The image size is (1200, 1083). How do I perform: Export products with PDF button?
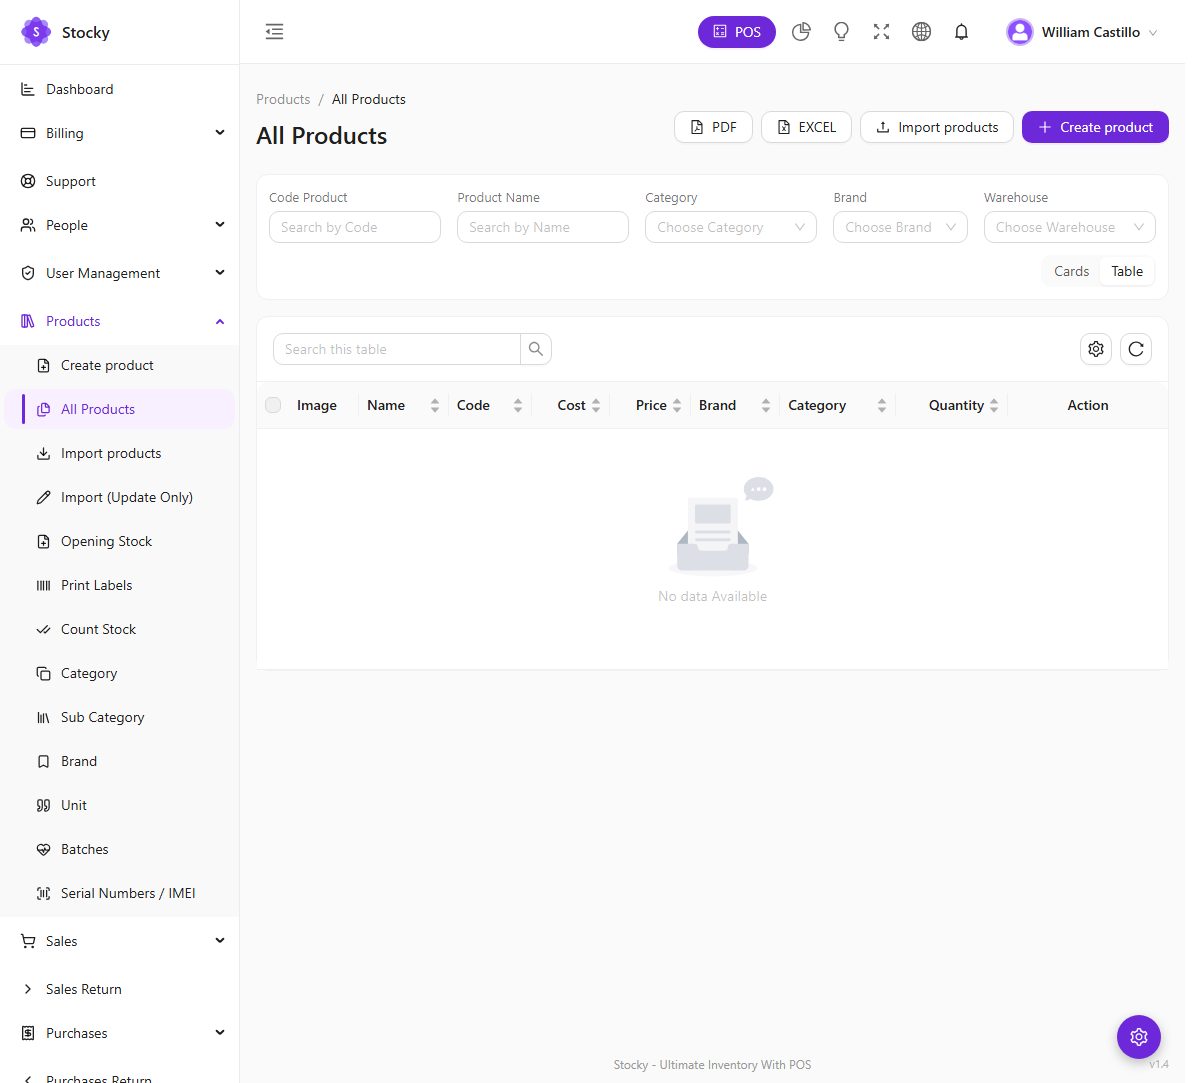714,127
